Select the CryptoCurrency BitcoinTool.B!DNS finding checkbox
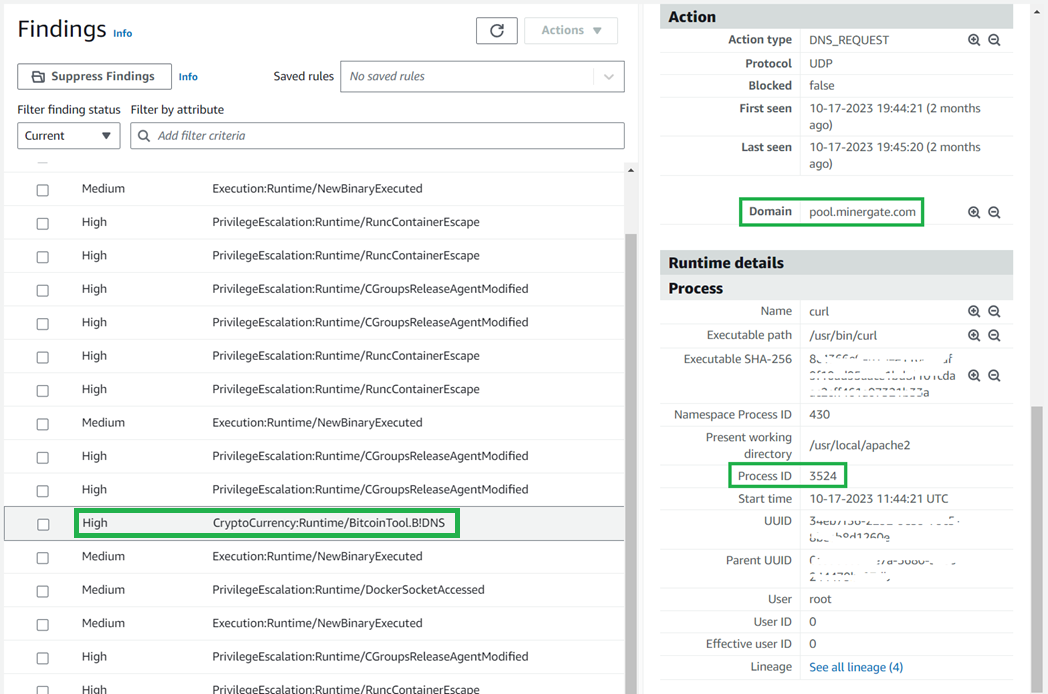The width and height of the screenshot is (1048, 694). 41,522
